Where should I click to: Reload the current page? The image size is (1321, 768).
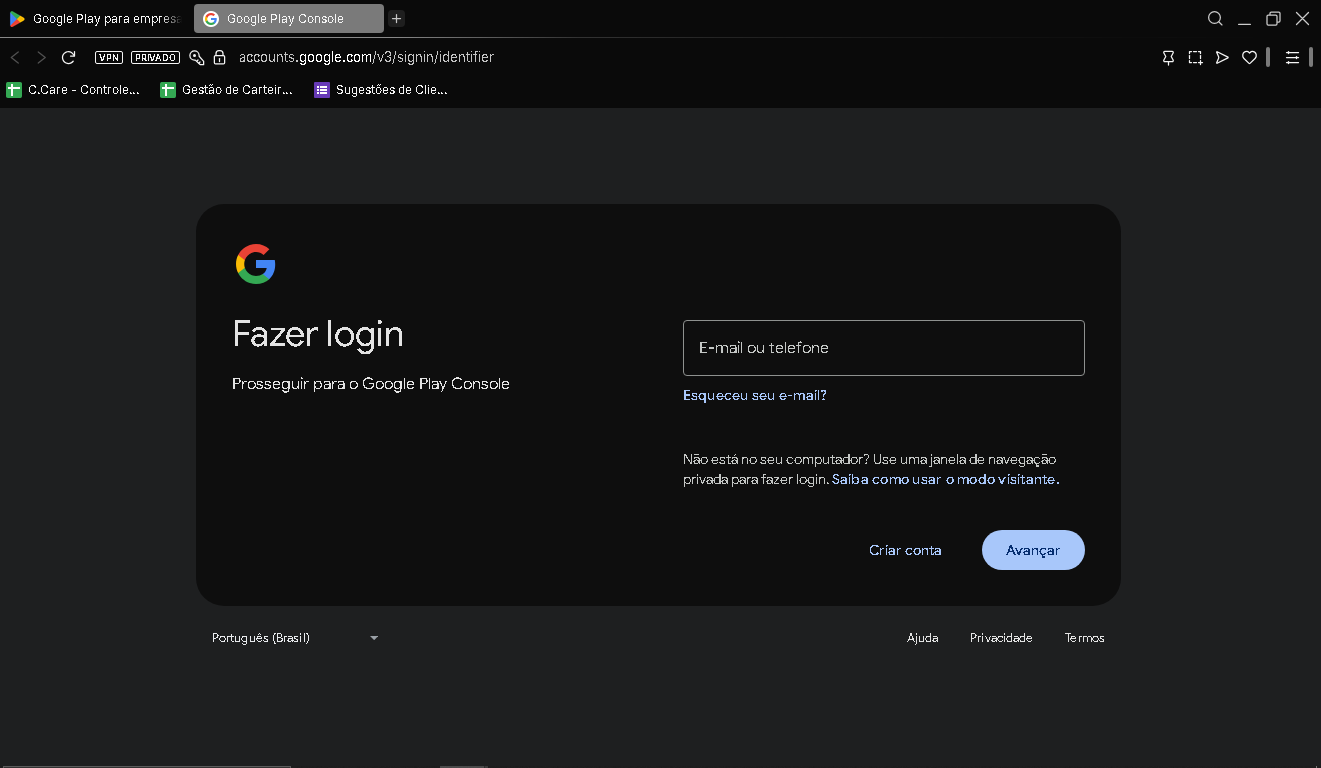[x=68, y=58]
